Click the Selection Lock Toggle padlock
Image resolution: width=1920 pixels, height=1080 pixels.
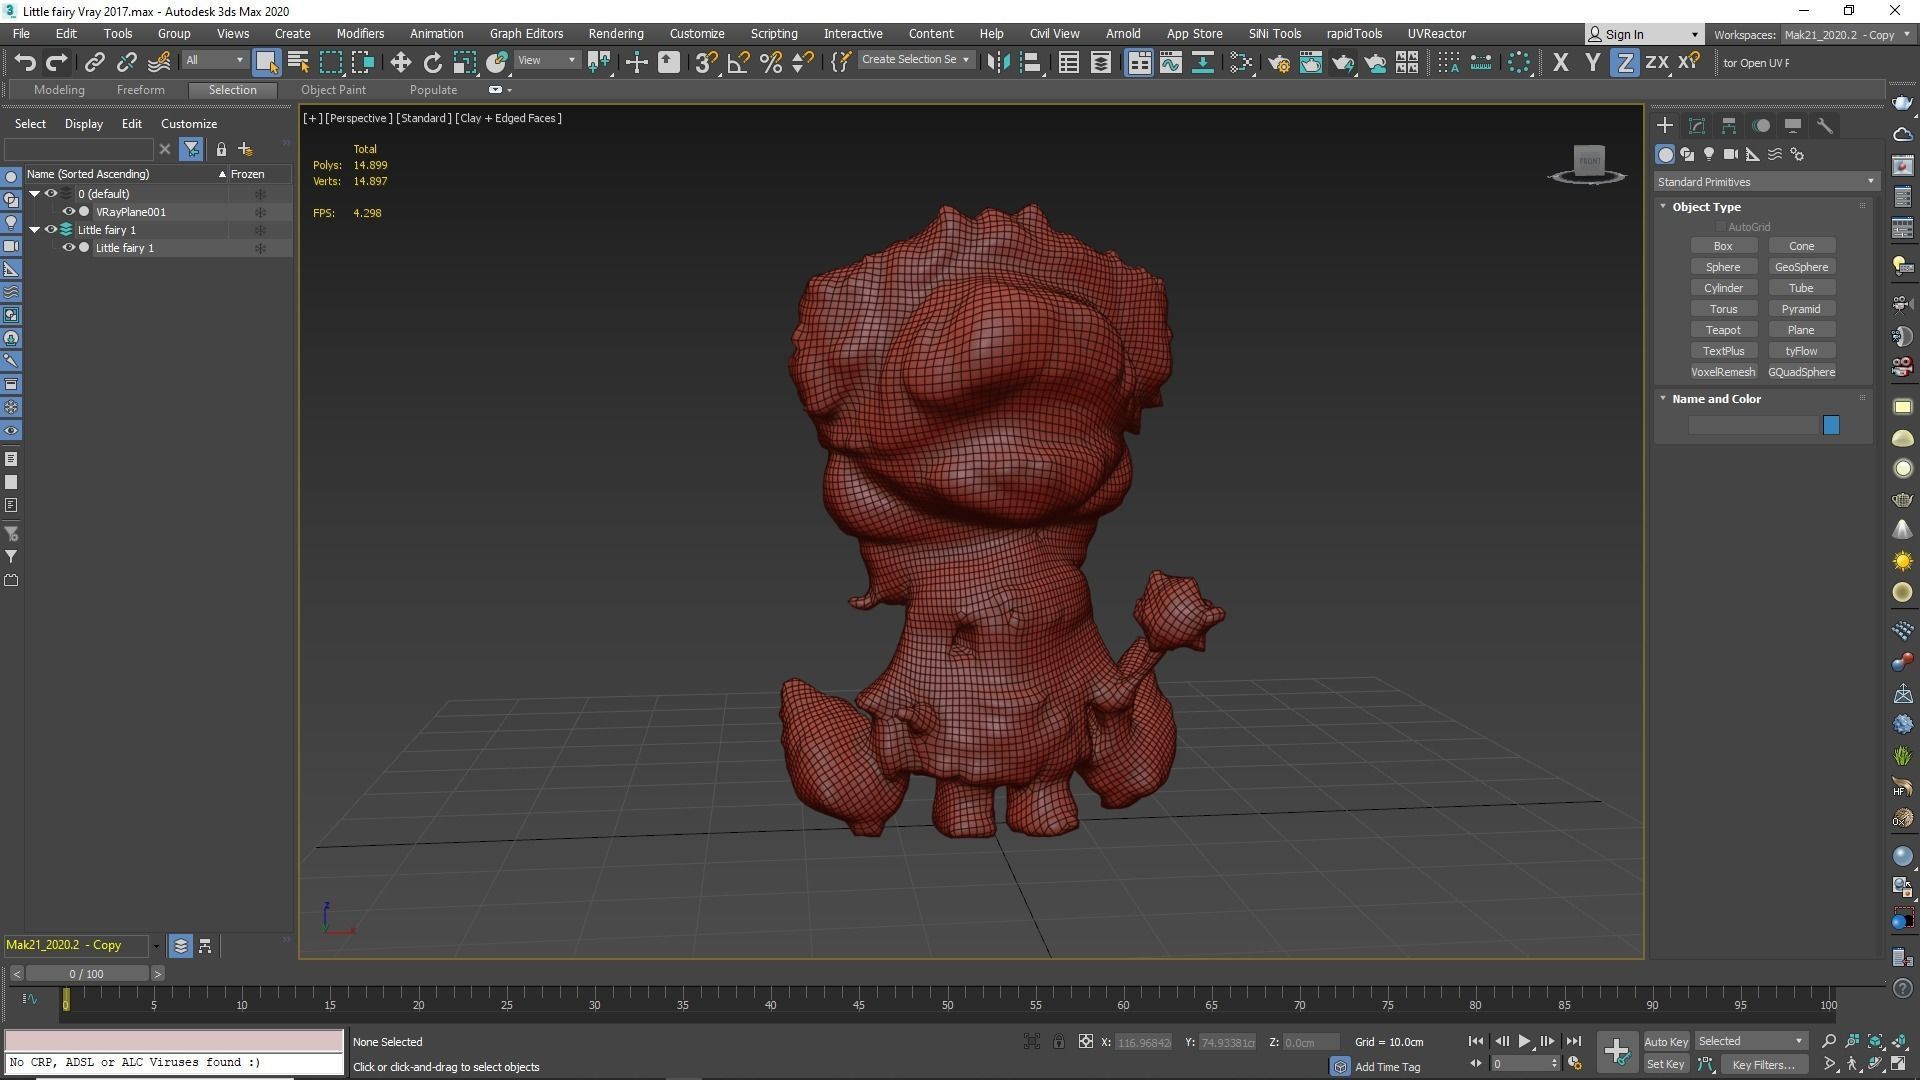[x=1058, y=1041]
